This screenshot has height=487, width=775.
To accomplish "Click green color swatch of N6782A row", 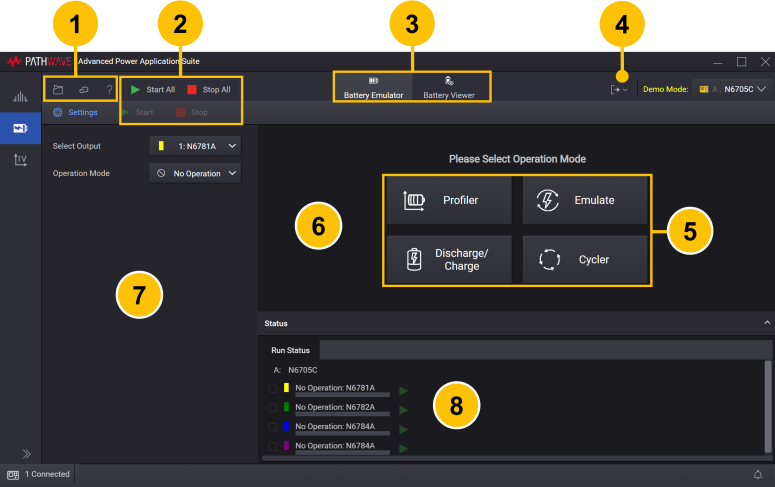I will pyautogui.click(x=286, y=407).
